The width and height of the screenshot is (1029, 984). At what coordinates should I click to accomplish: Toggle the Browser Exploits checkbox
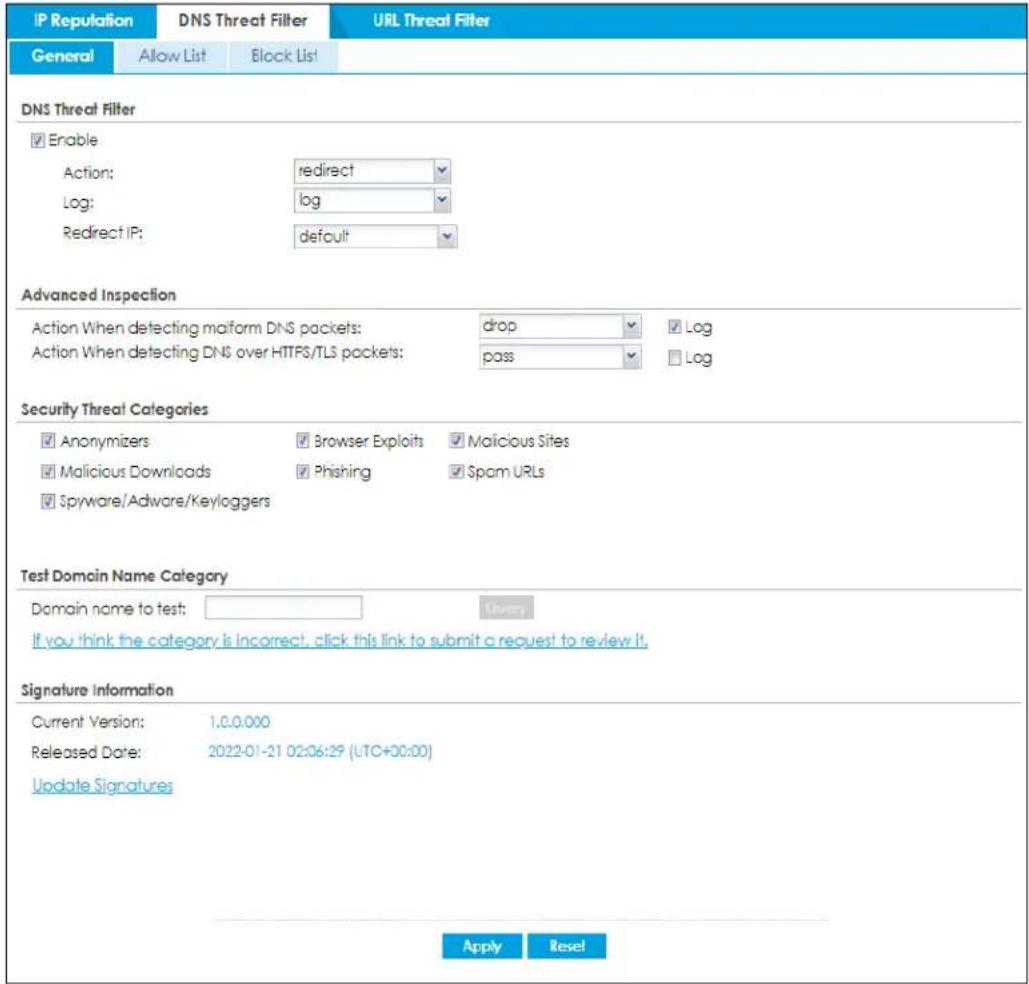coord(303,440)
